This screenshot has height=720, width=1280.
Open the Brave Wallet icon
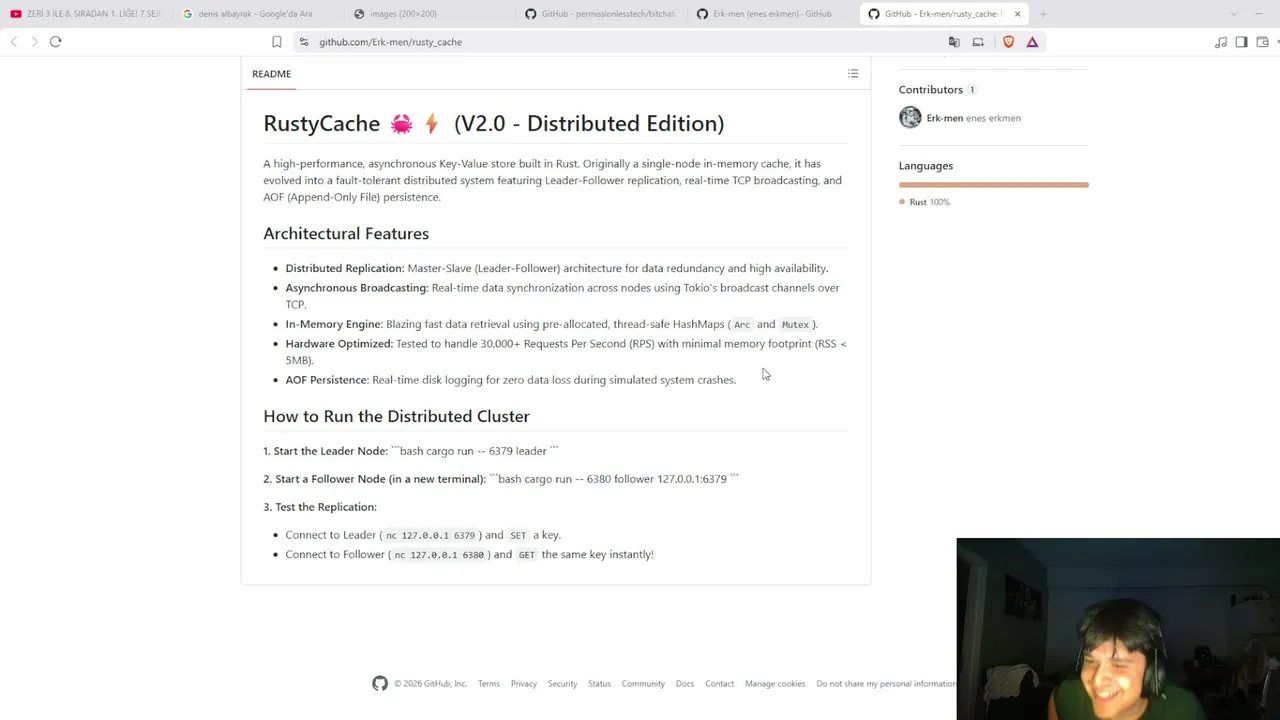point(1263,42)
